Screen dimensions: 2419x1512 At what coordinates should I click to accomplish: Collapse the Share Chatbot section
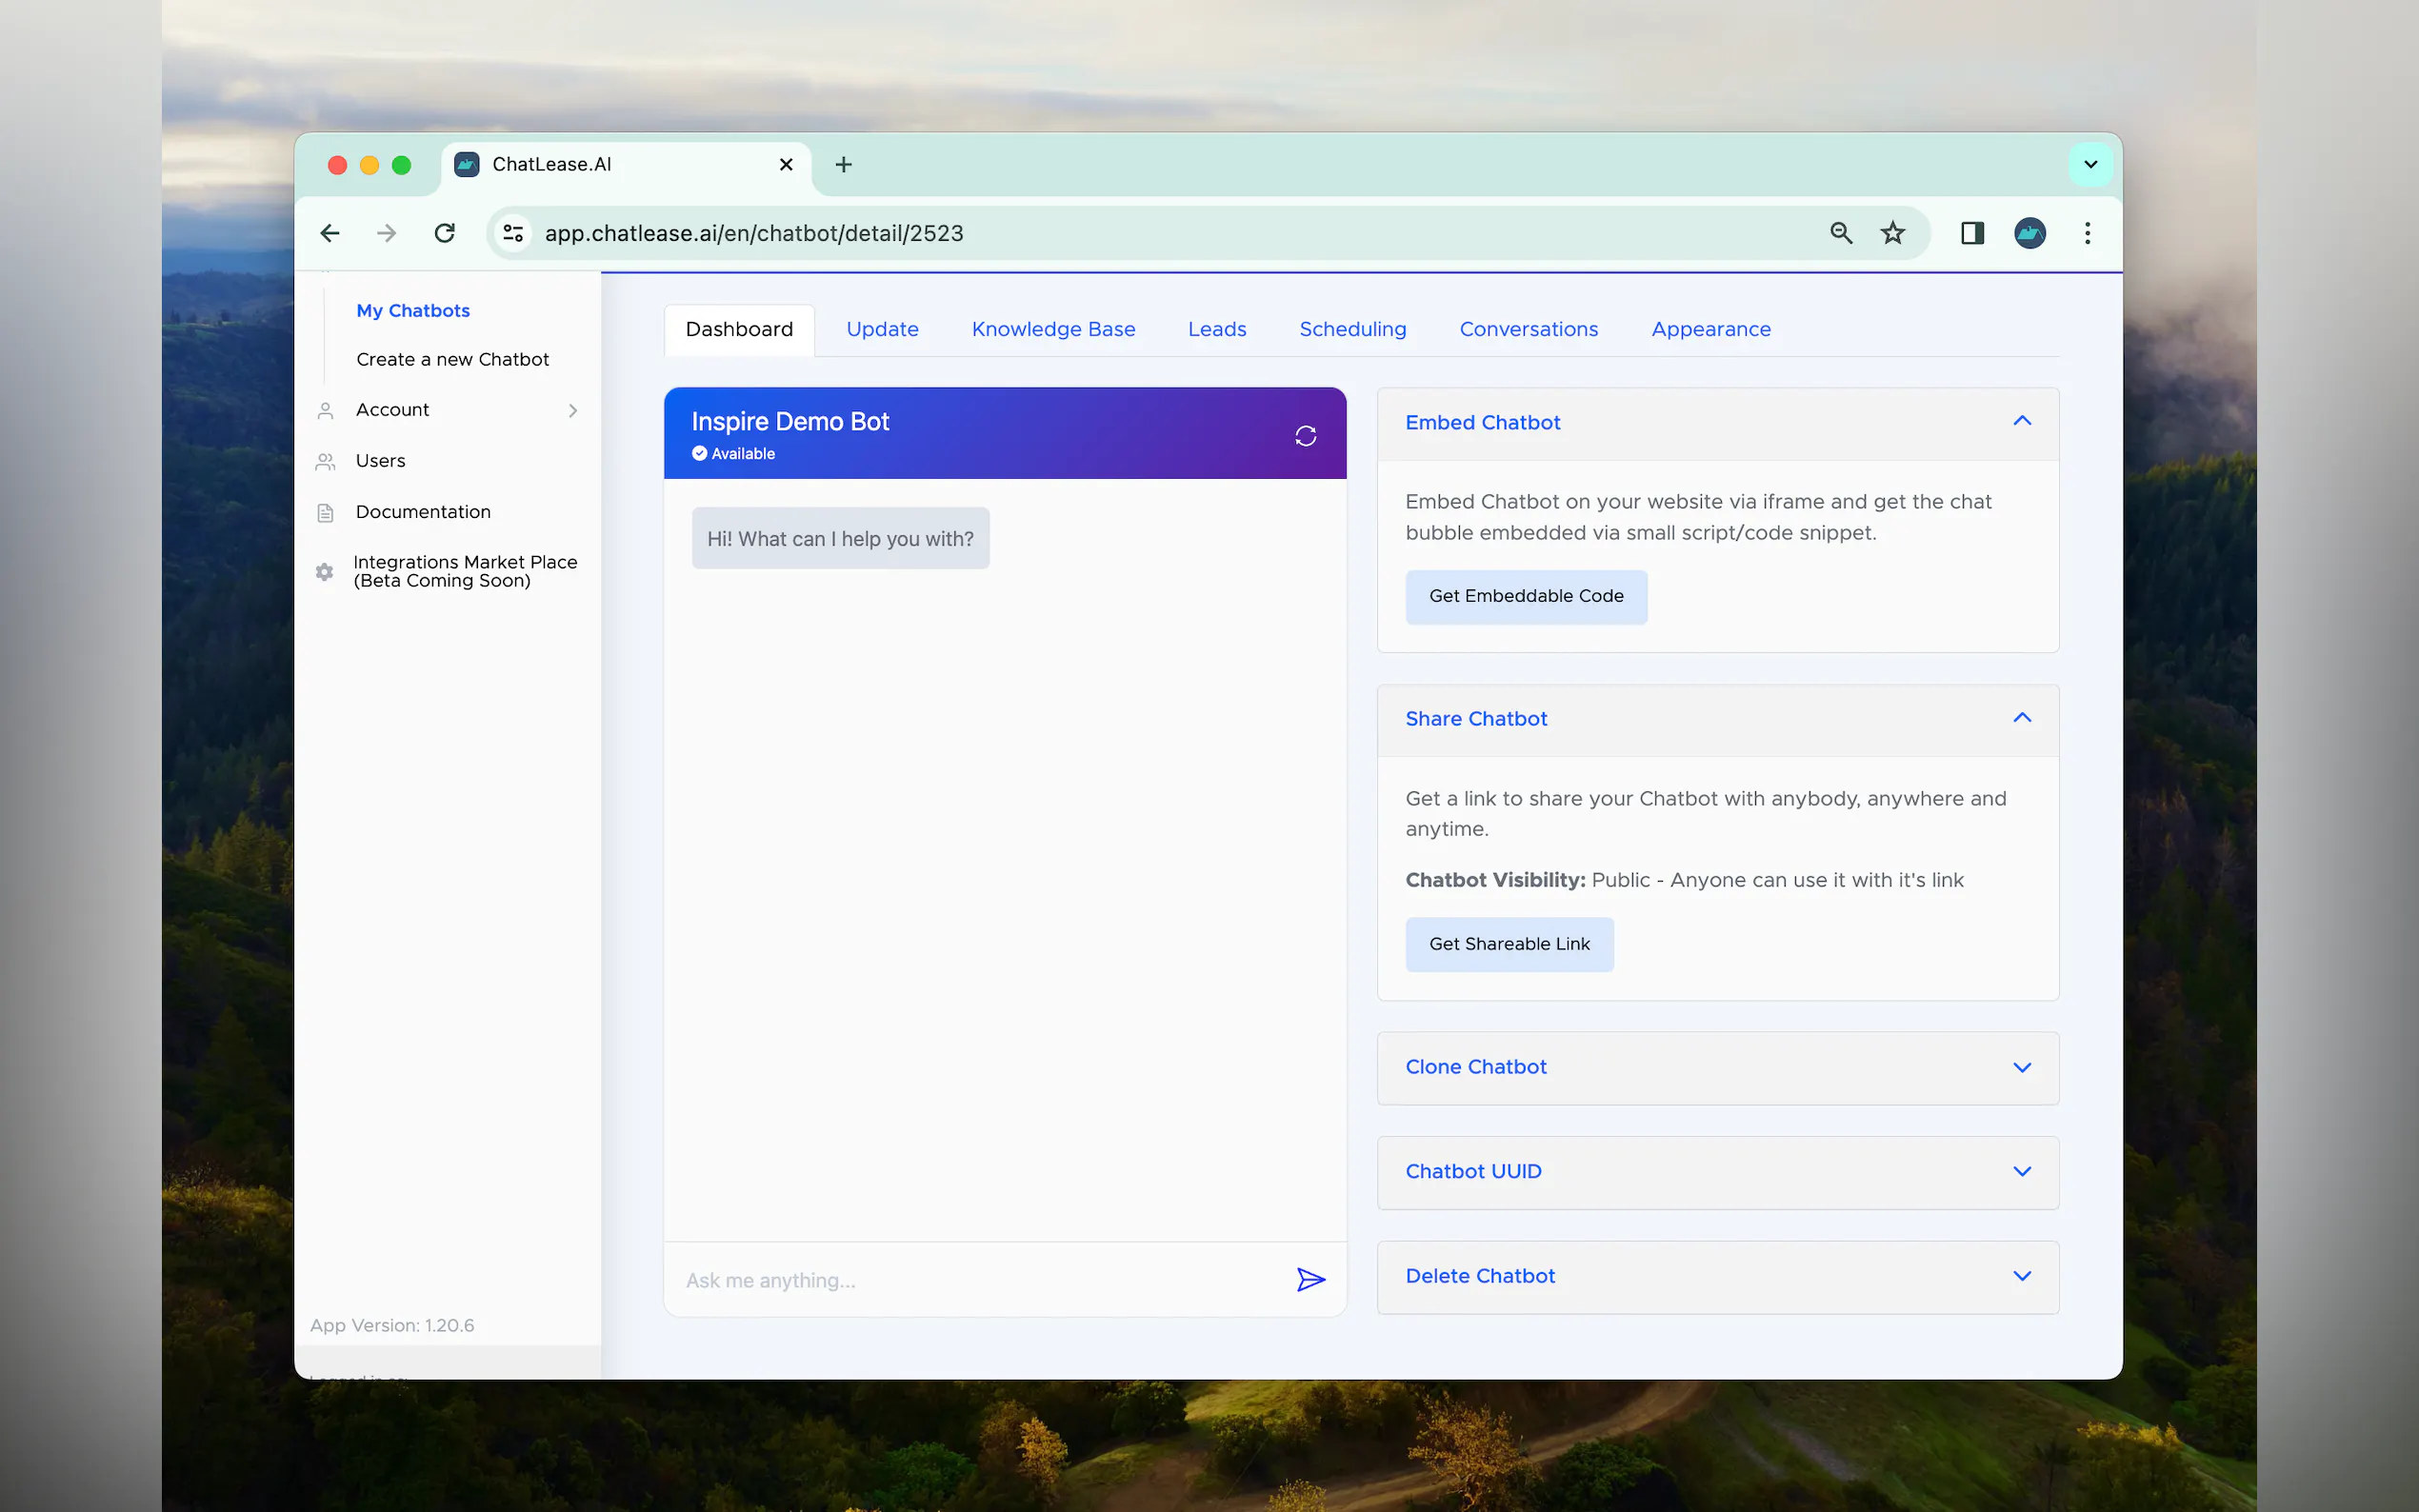click(2021, 718)
